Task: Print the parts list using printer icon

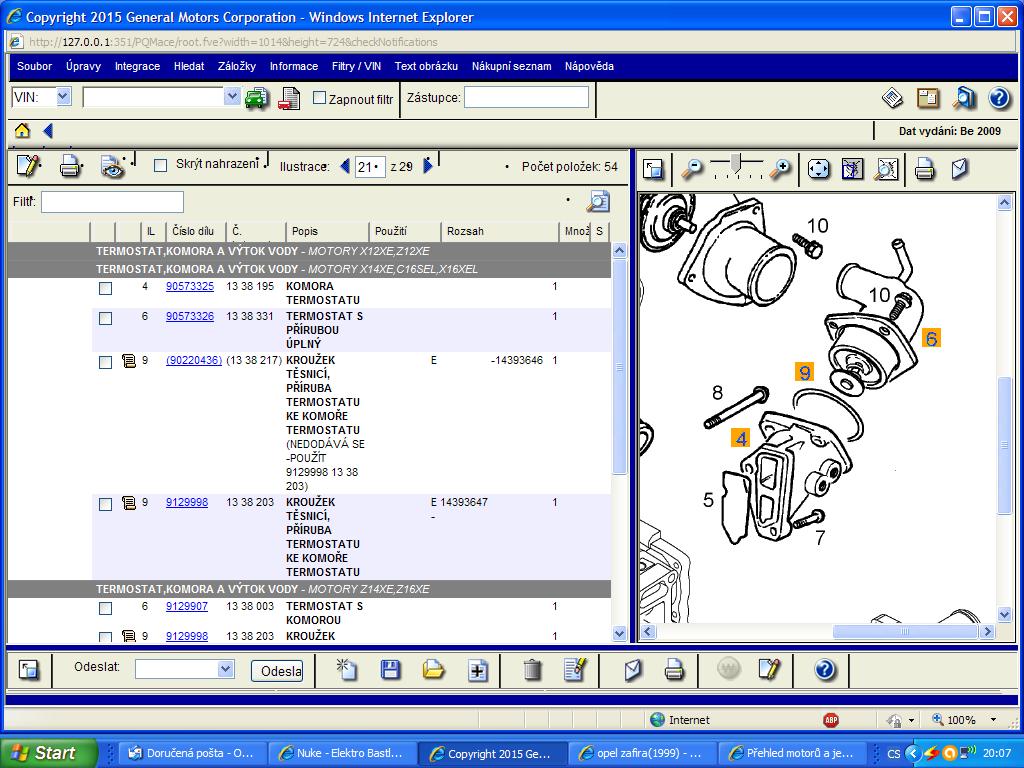Action: 70,167
